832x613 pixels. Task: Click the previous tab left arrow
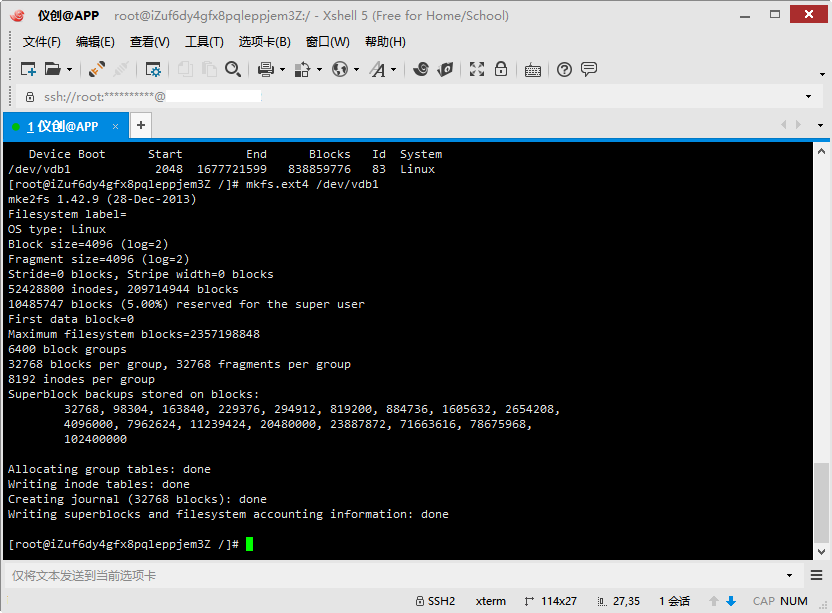coord(784,125)
